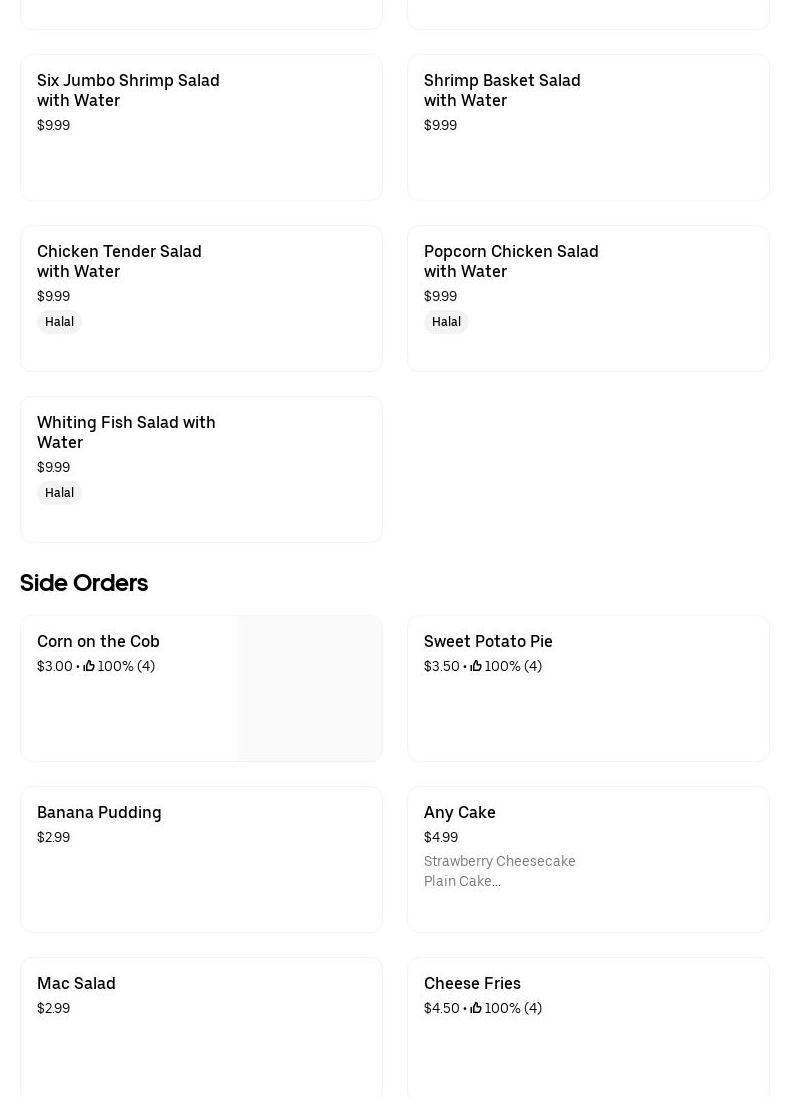Click thumbs-up rating icon on Cheese Fries
Viewport: 804px width, 1098px height.
coord(476,1008)
